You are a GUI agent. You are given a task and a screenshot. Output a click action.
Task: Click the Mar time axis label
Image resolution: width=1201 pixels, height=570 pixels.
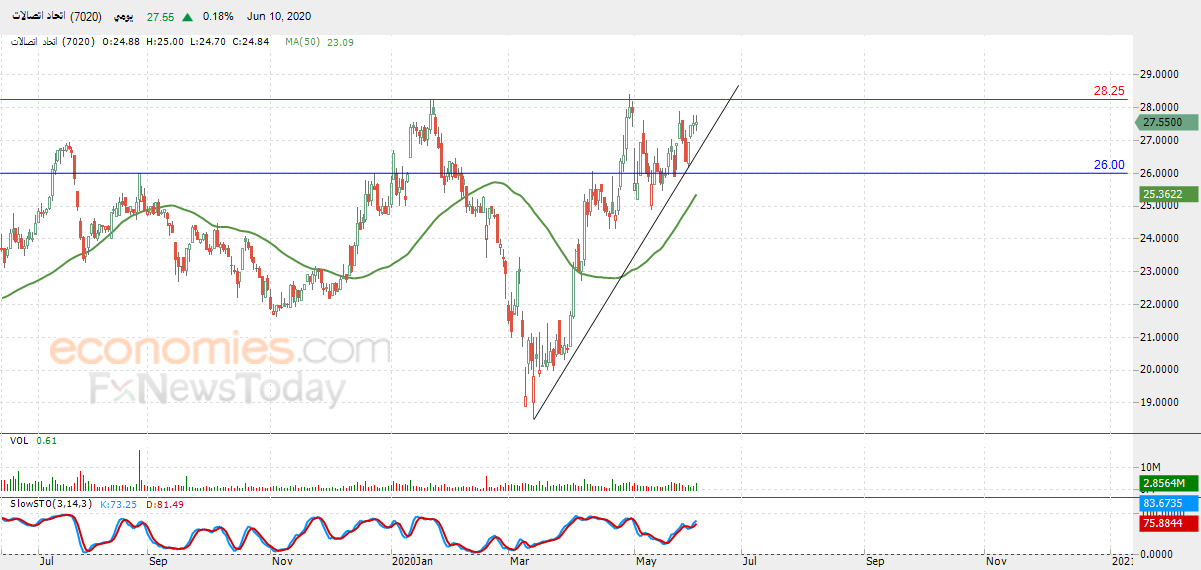pos(519,562)
